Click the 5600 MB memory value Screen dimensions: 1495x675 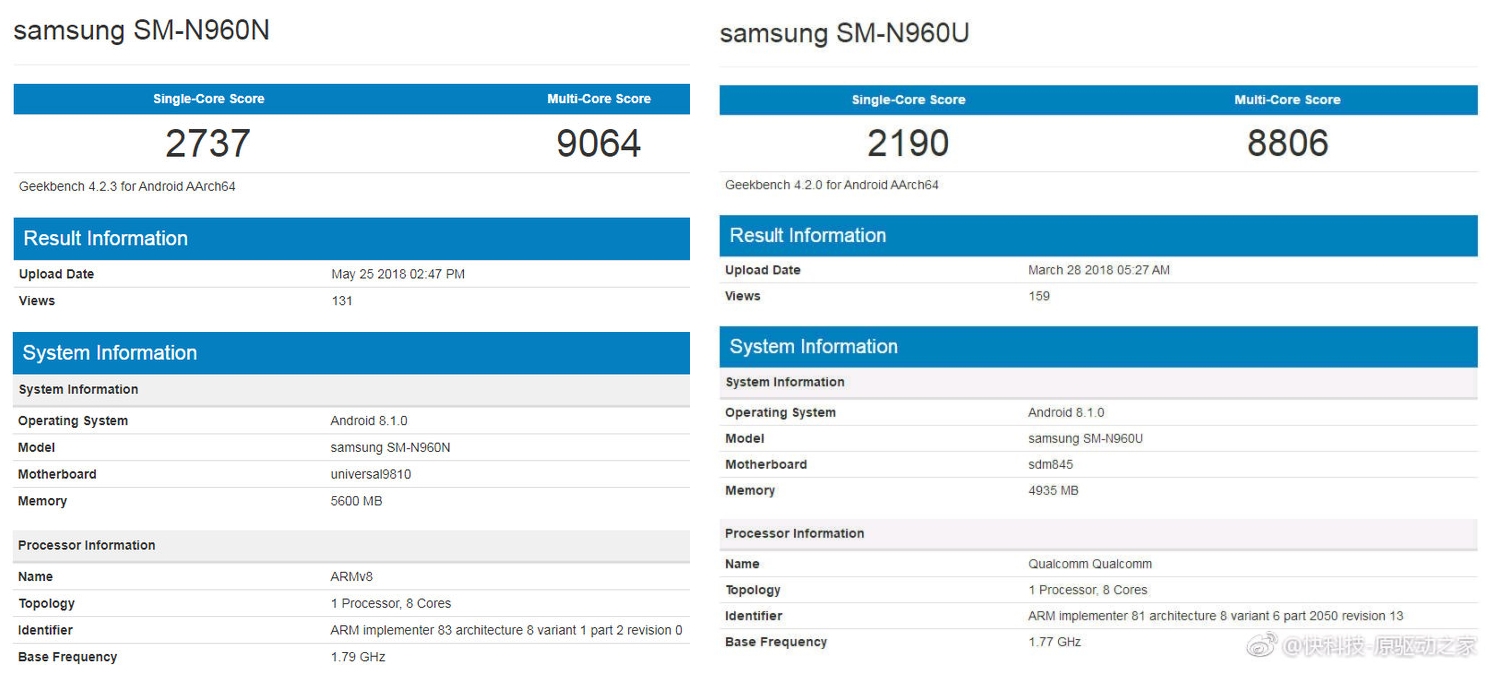click(356, 501)
